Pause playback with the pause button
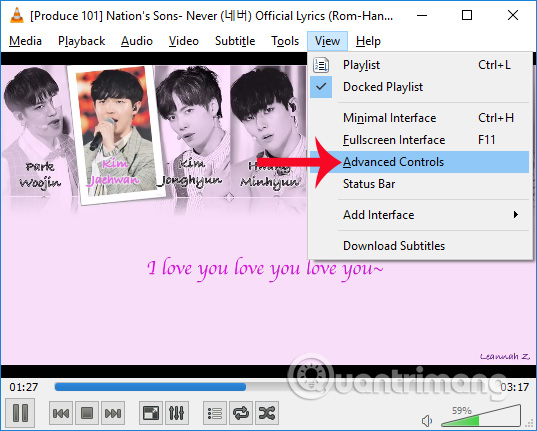This screenshot has height=431, width=537. pyautogui.click(x=20, y=412)
